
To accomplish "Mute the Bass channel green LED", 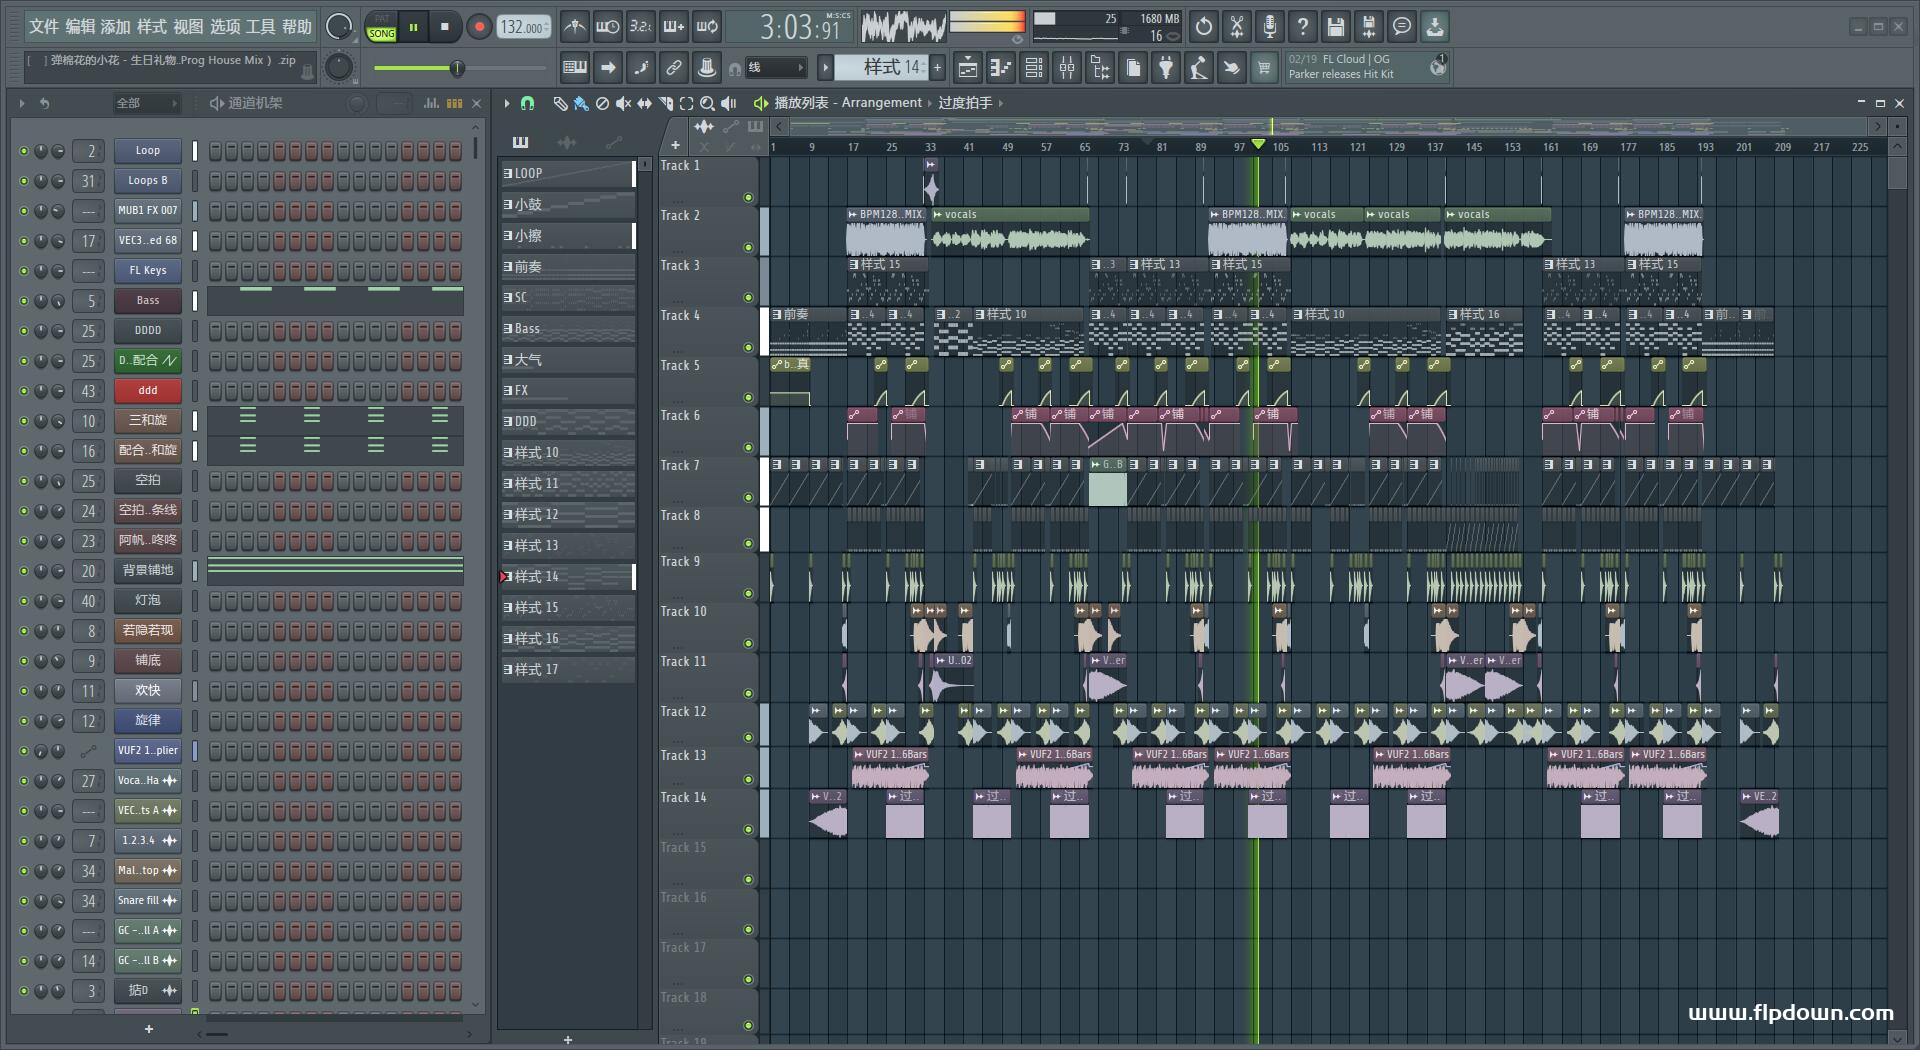I will click(24, 301).
